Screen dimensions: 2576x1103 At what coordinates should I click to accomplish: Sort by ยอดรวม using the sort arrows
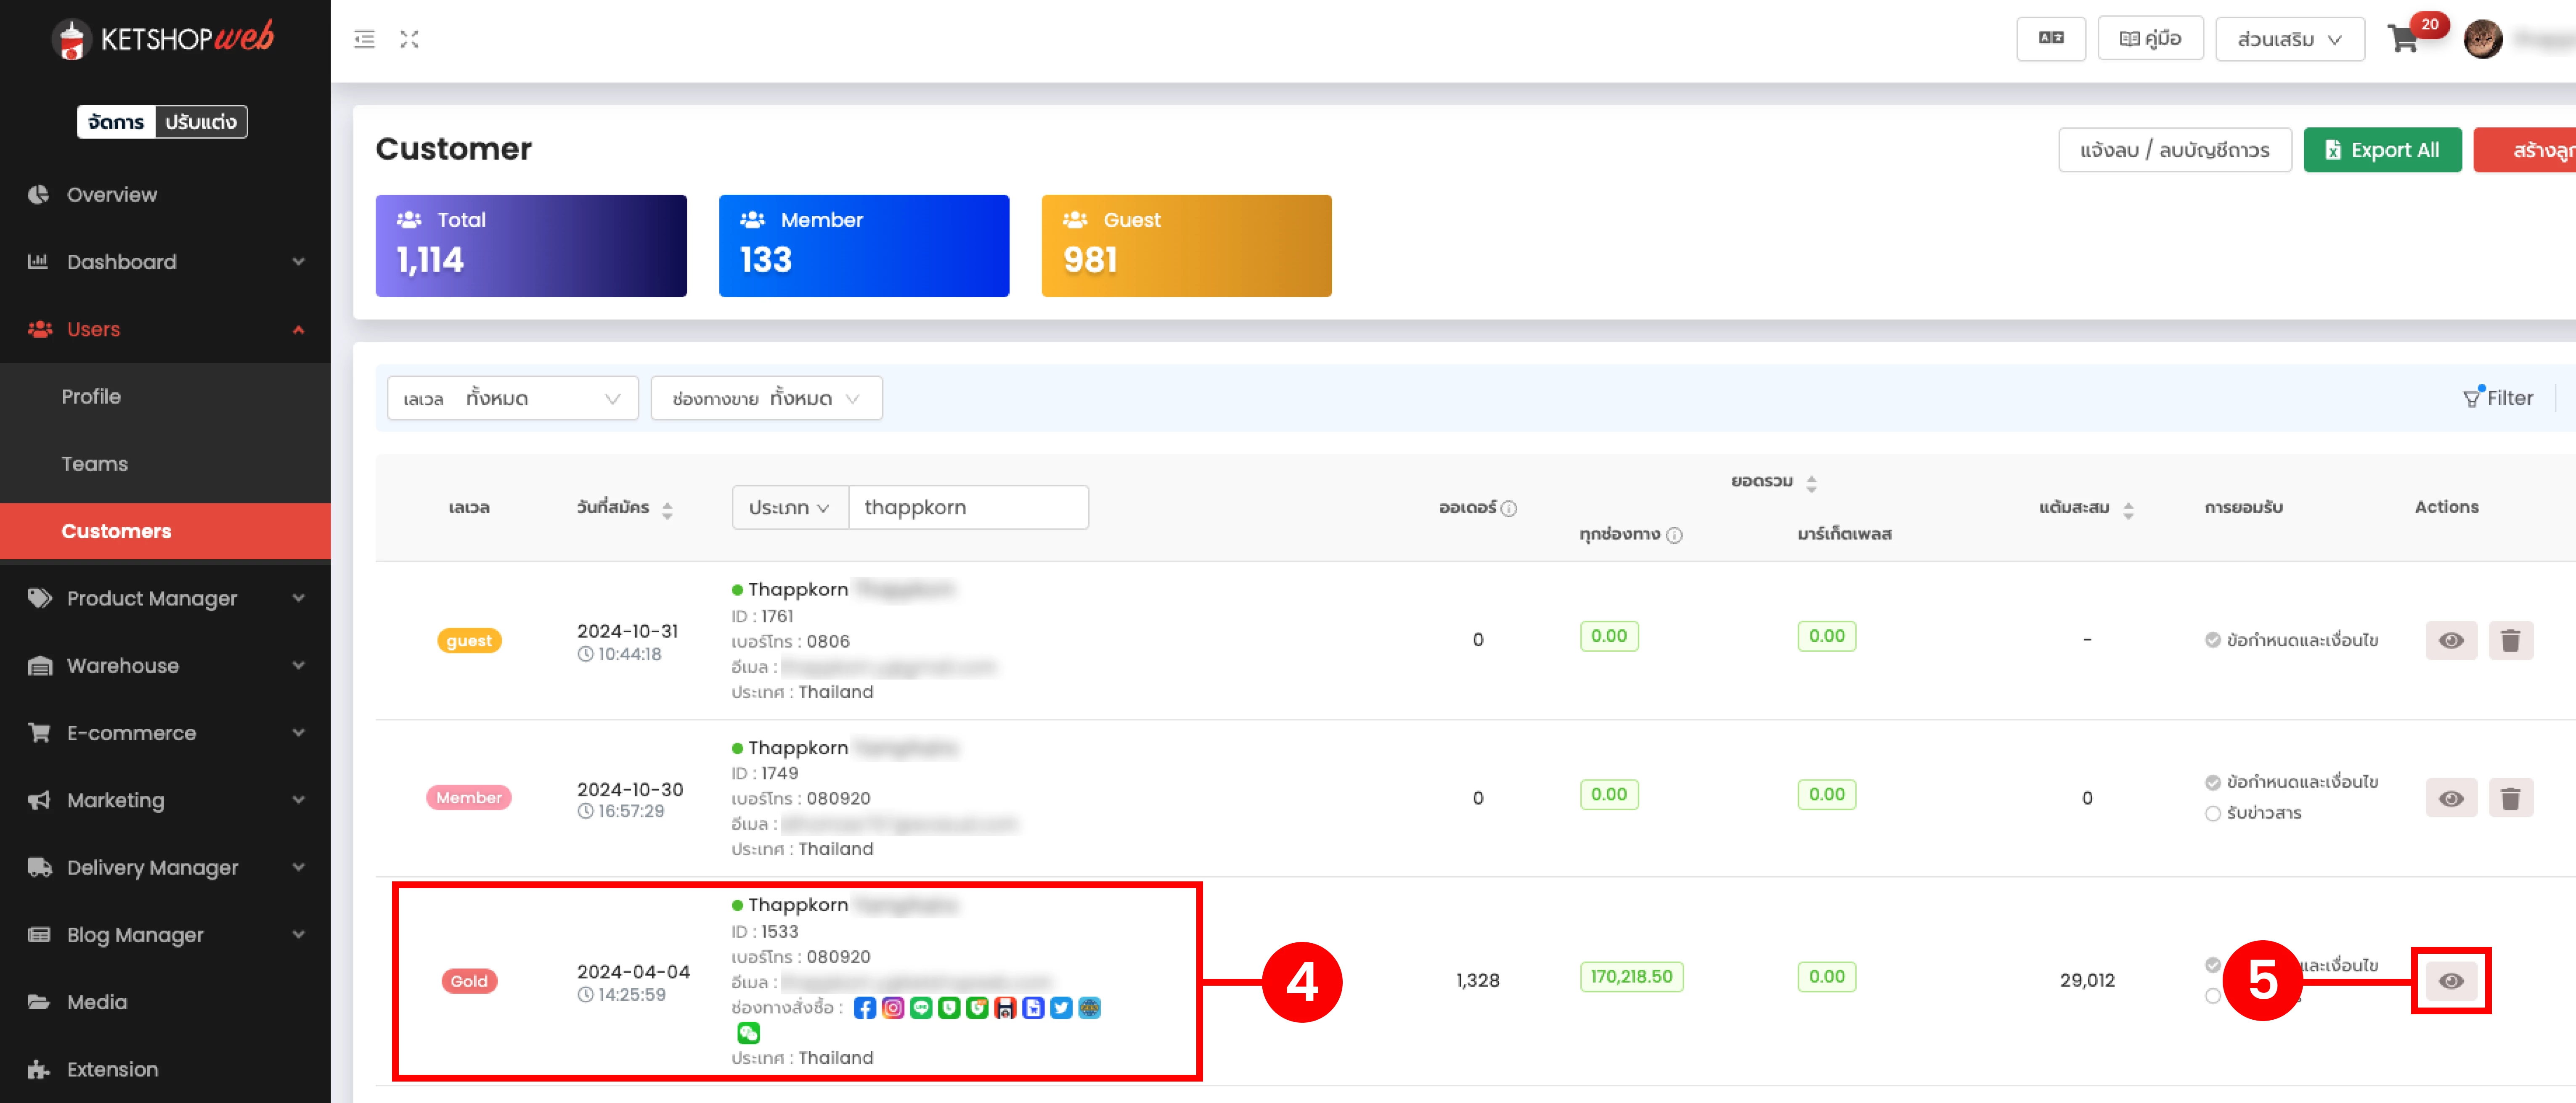pyautogui.click(x=1811, y=483)
